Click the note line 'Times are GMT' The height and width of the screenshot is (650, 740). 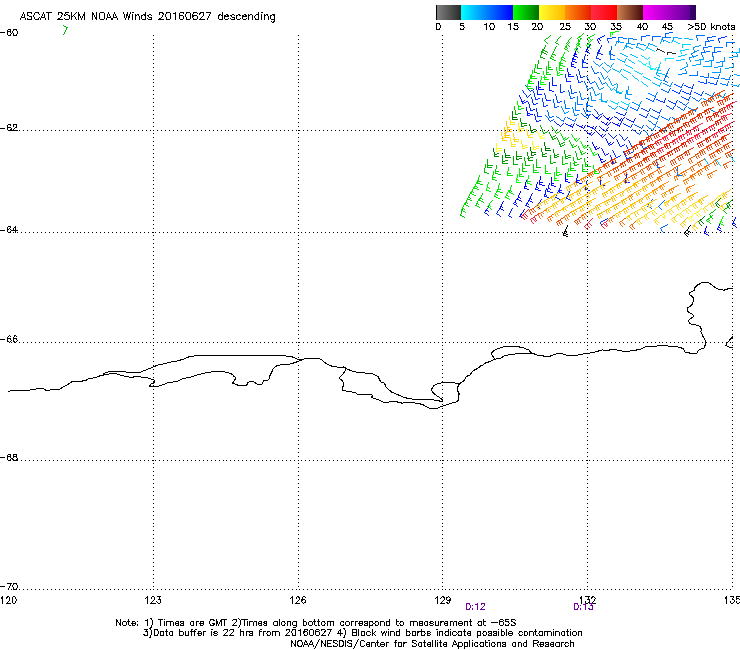(x=193, y=623)
